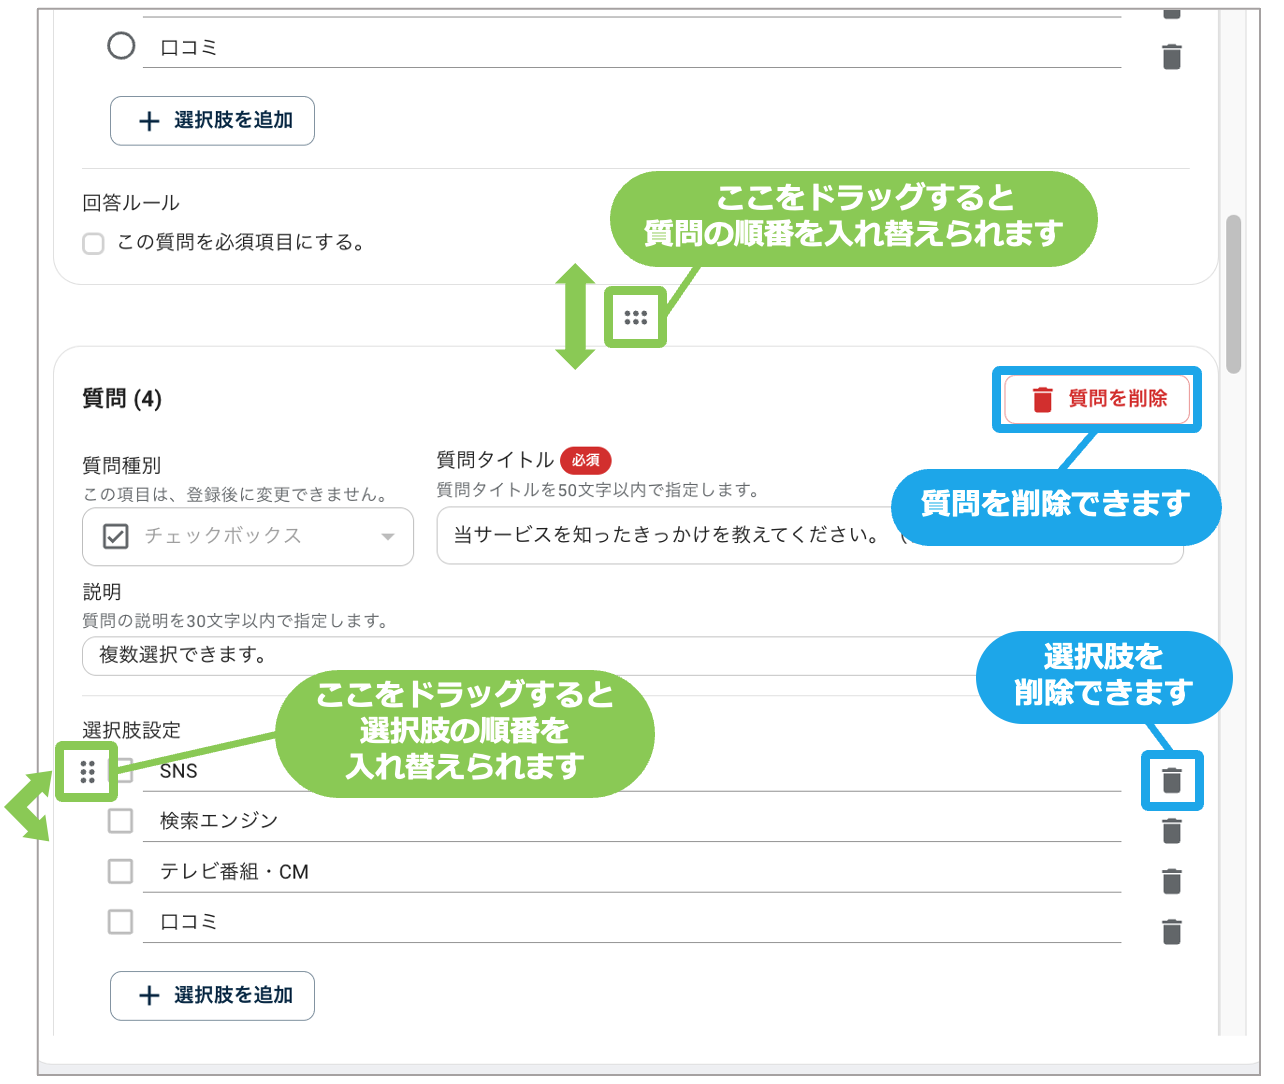This screenshot has width=1284, height=1084.
Task: Delete the lower 口コミ option trash icon
Action: tap(1172, 932)
